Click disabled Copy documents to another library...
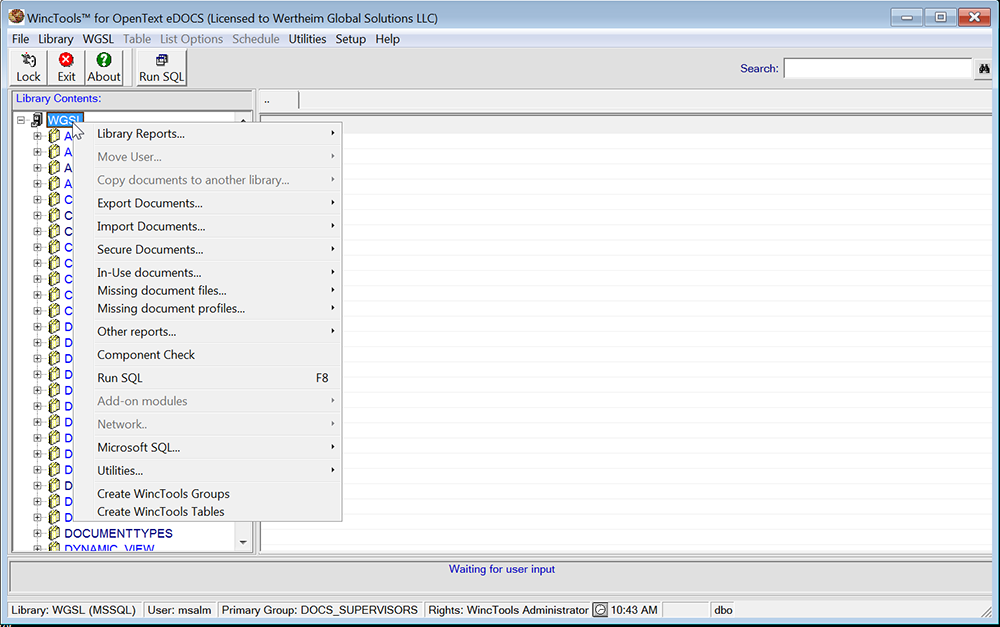The width and height of the screenshot is (1000, 627). (208, 180)
